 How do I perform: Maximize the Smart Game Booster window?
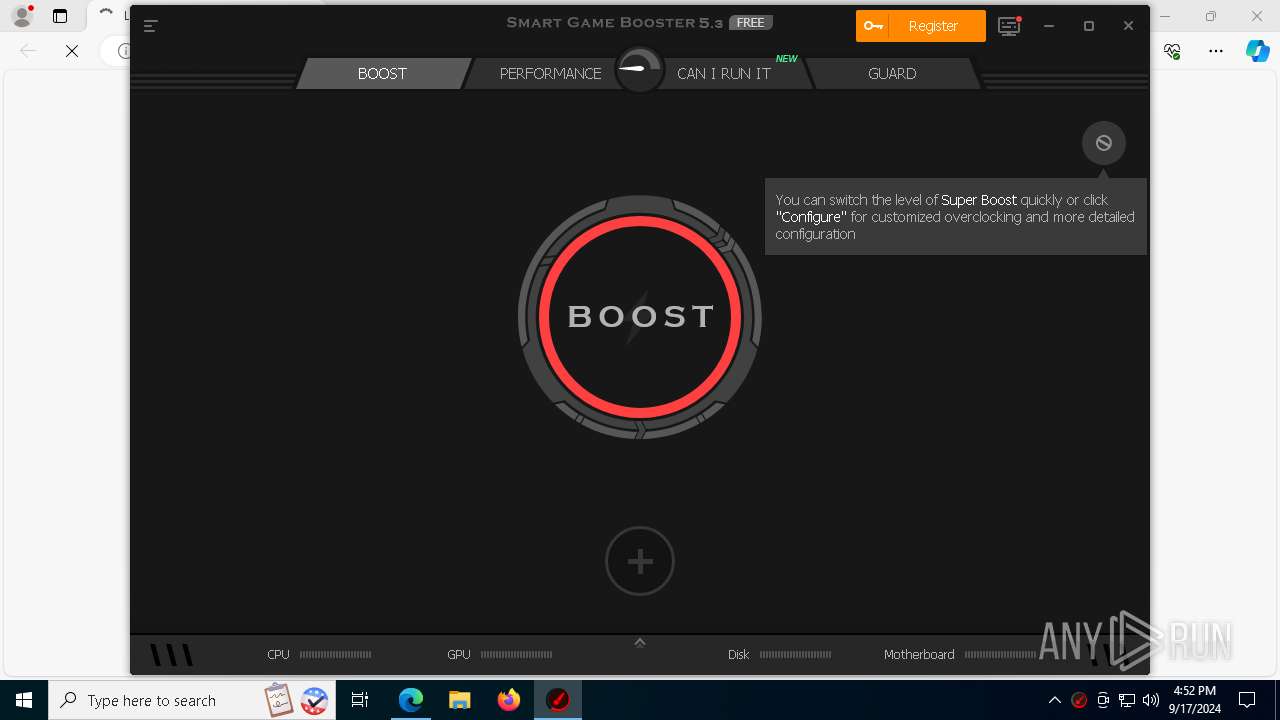(1089, 26)
